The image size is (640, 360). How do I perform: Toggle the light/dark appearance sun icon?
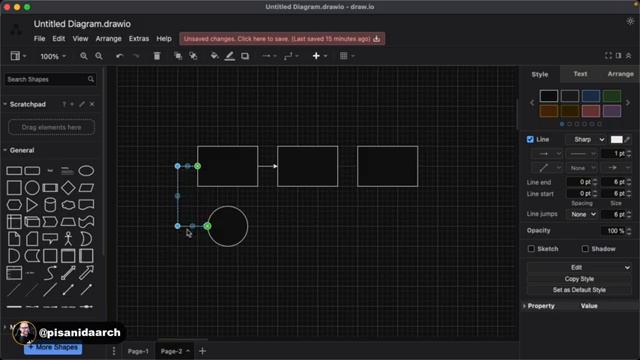[631, 21]
